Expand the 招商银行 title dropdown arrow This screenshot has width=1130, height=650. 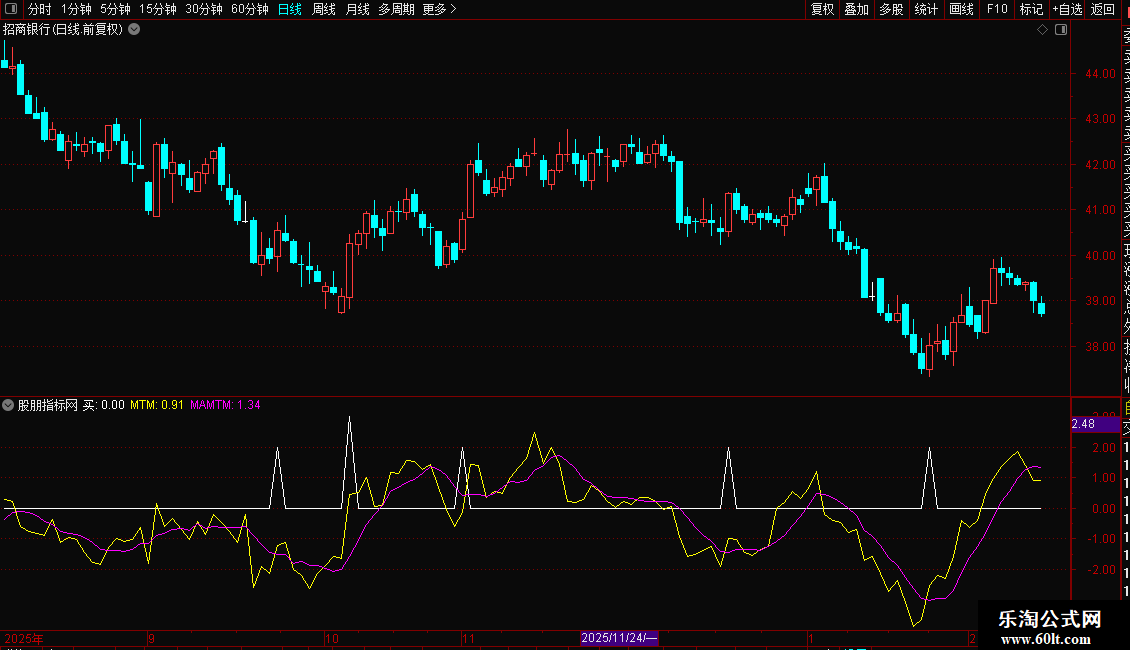tap(134, 30)
